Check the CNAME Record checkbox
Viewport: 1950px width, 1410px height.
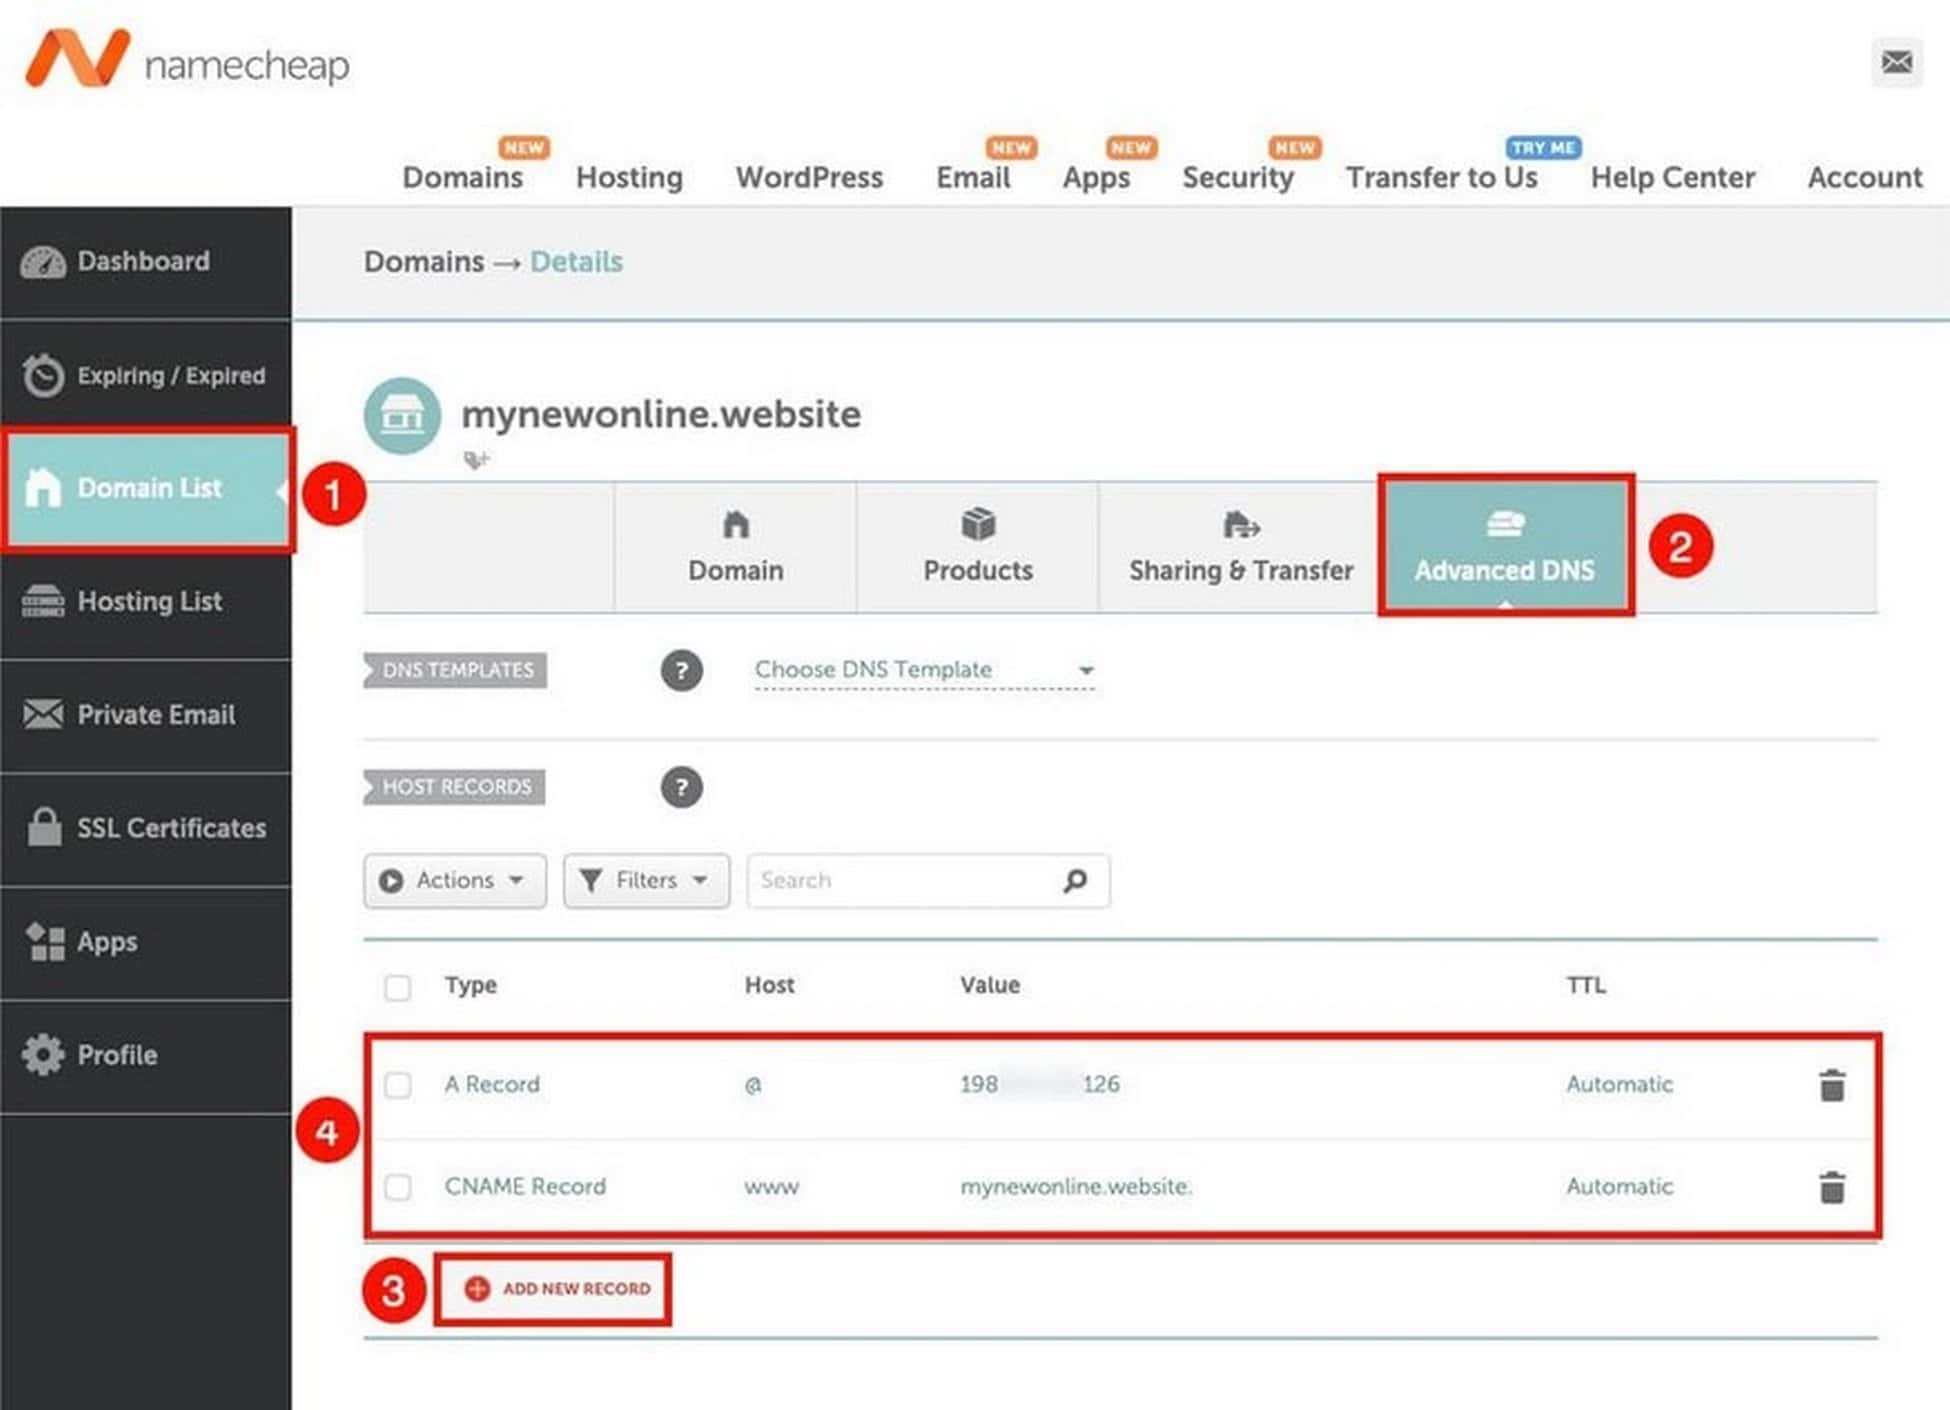[397, 1188]
